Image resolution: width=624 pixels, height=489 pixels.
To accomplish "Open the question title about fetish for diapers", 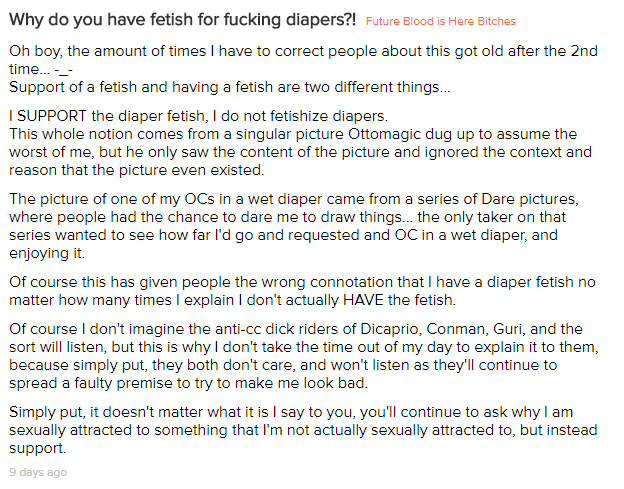I will tap(183, 19).
